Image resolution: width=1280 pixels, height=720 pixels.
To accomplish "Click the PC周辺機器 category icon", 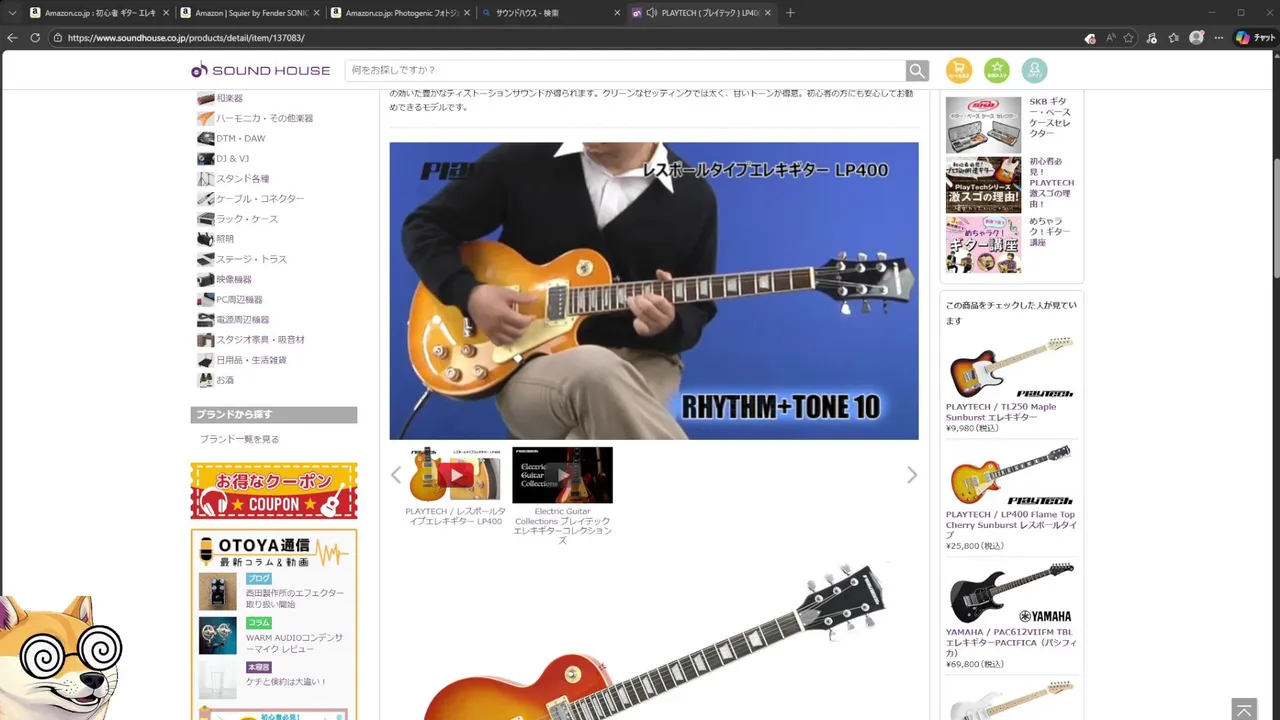I will [205, 299].
